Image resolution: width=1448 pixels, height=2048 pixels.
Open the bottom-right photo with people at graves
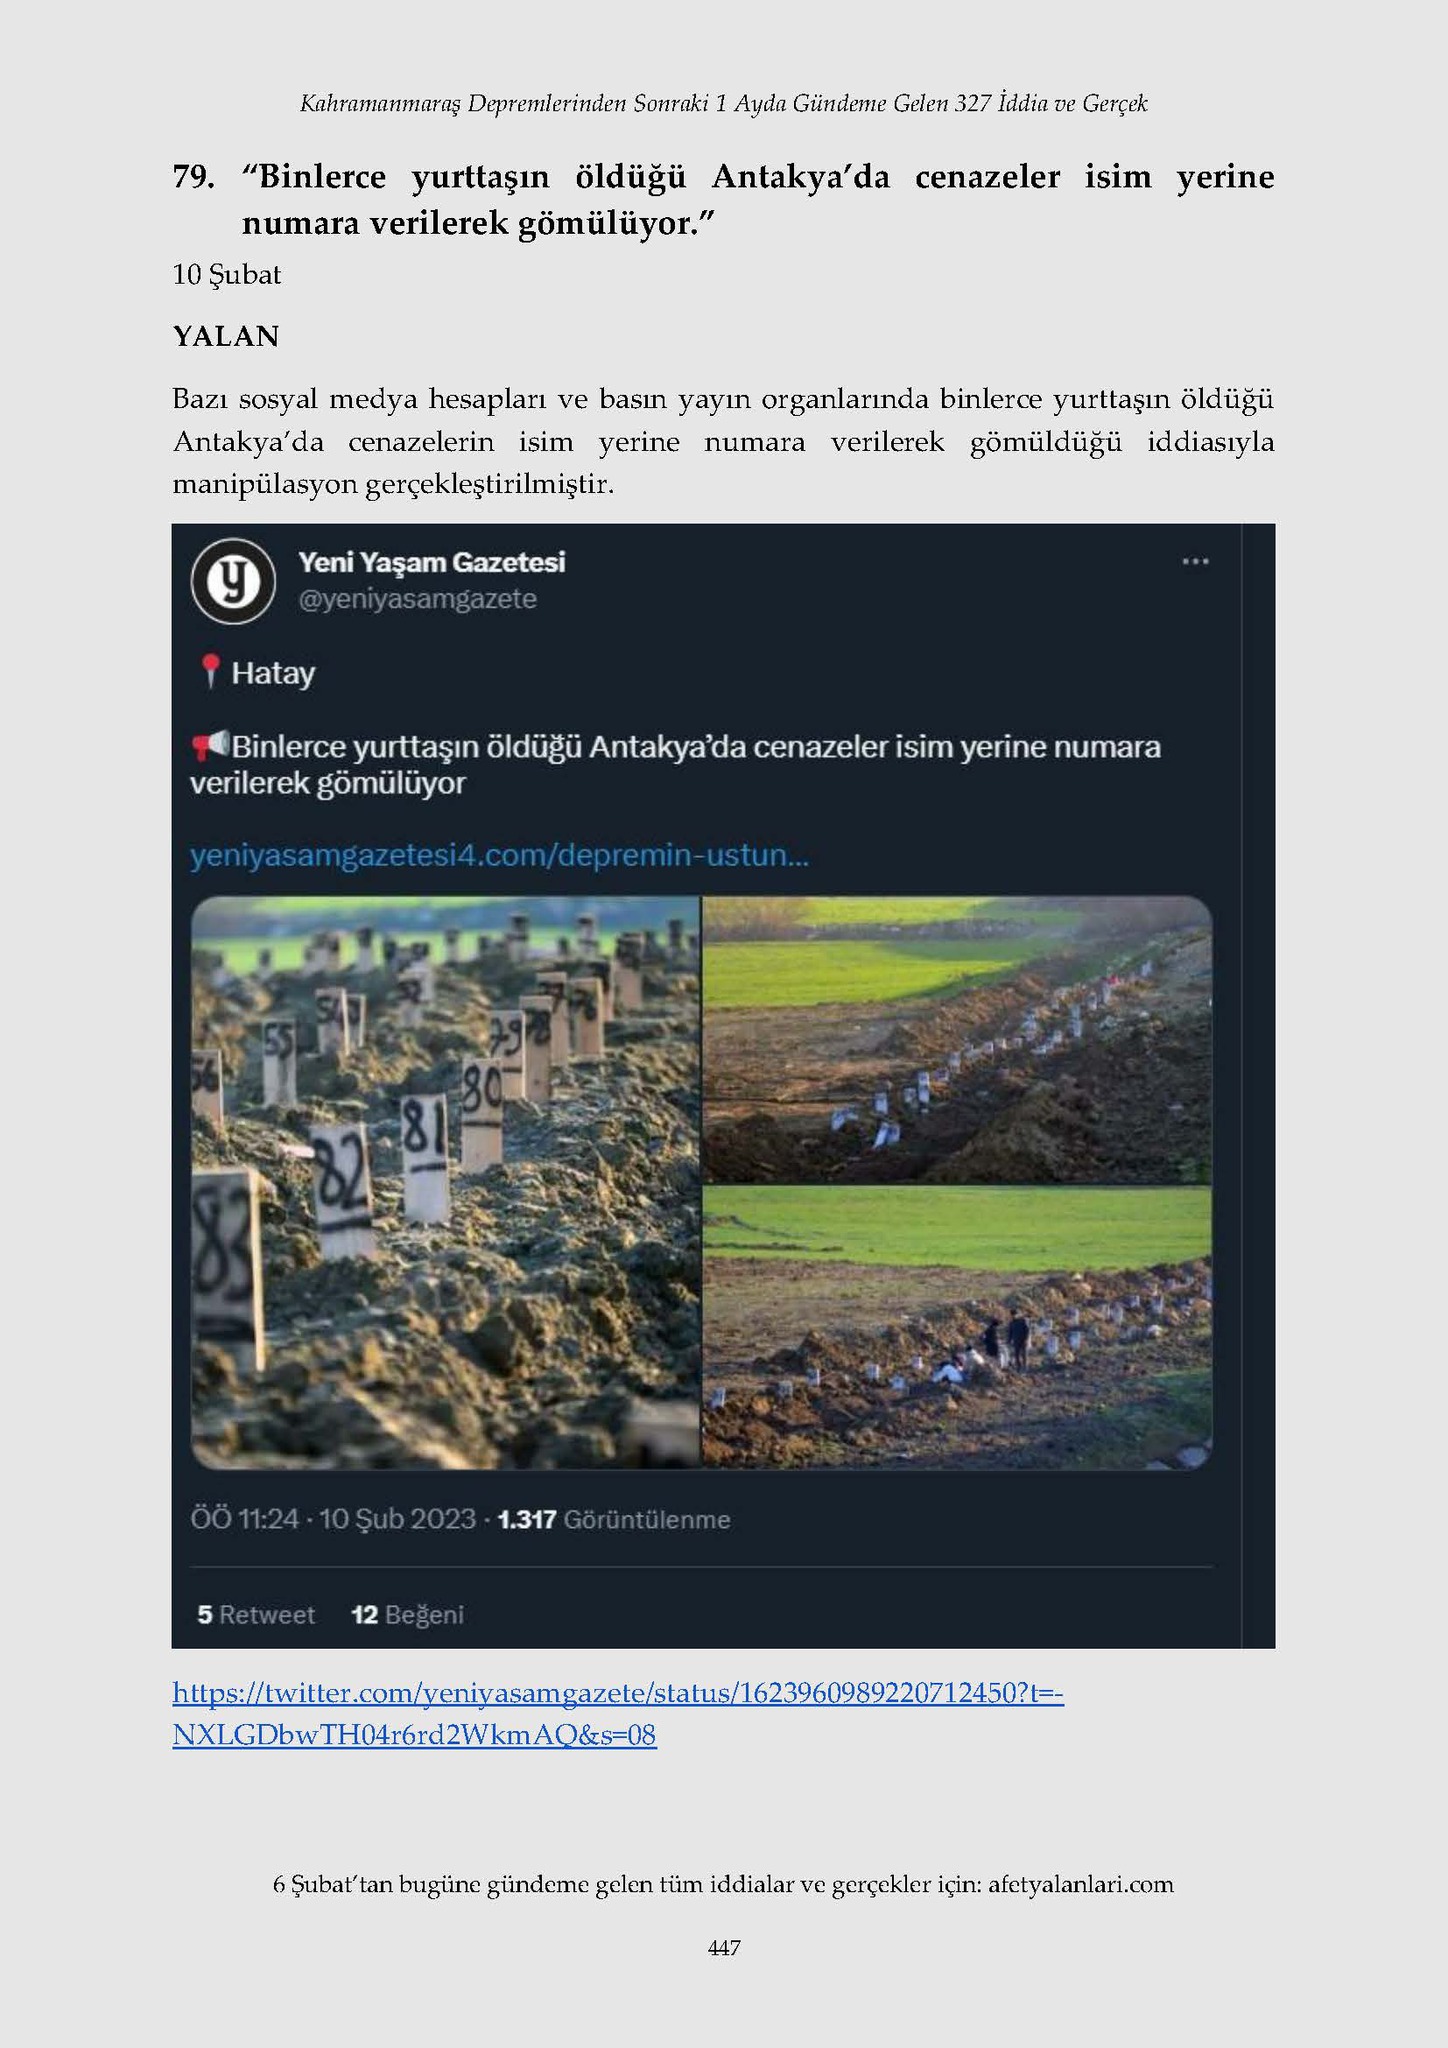click(x=957, y=1327)
